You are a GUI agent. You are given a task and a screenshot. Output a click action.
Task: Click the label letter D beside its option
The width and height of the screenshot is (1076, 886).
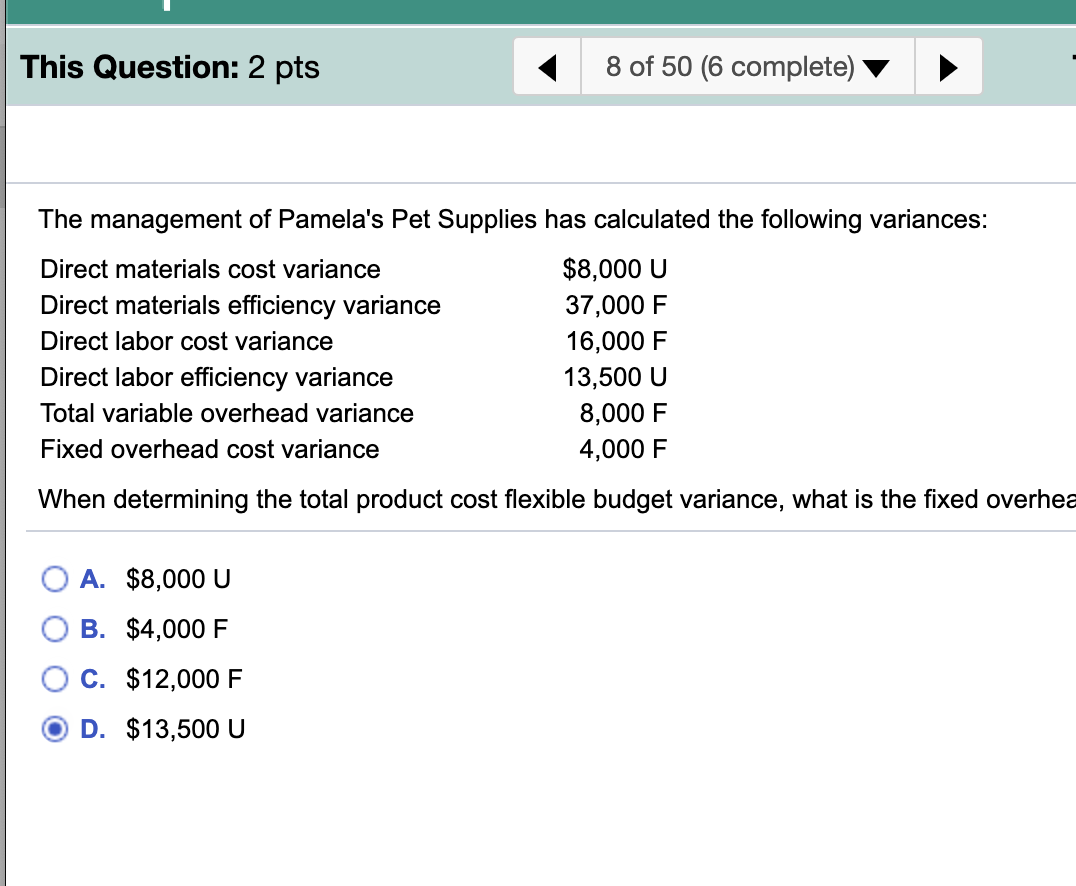94,729
